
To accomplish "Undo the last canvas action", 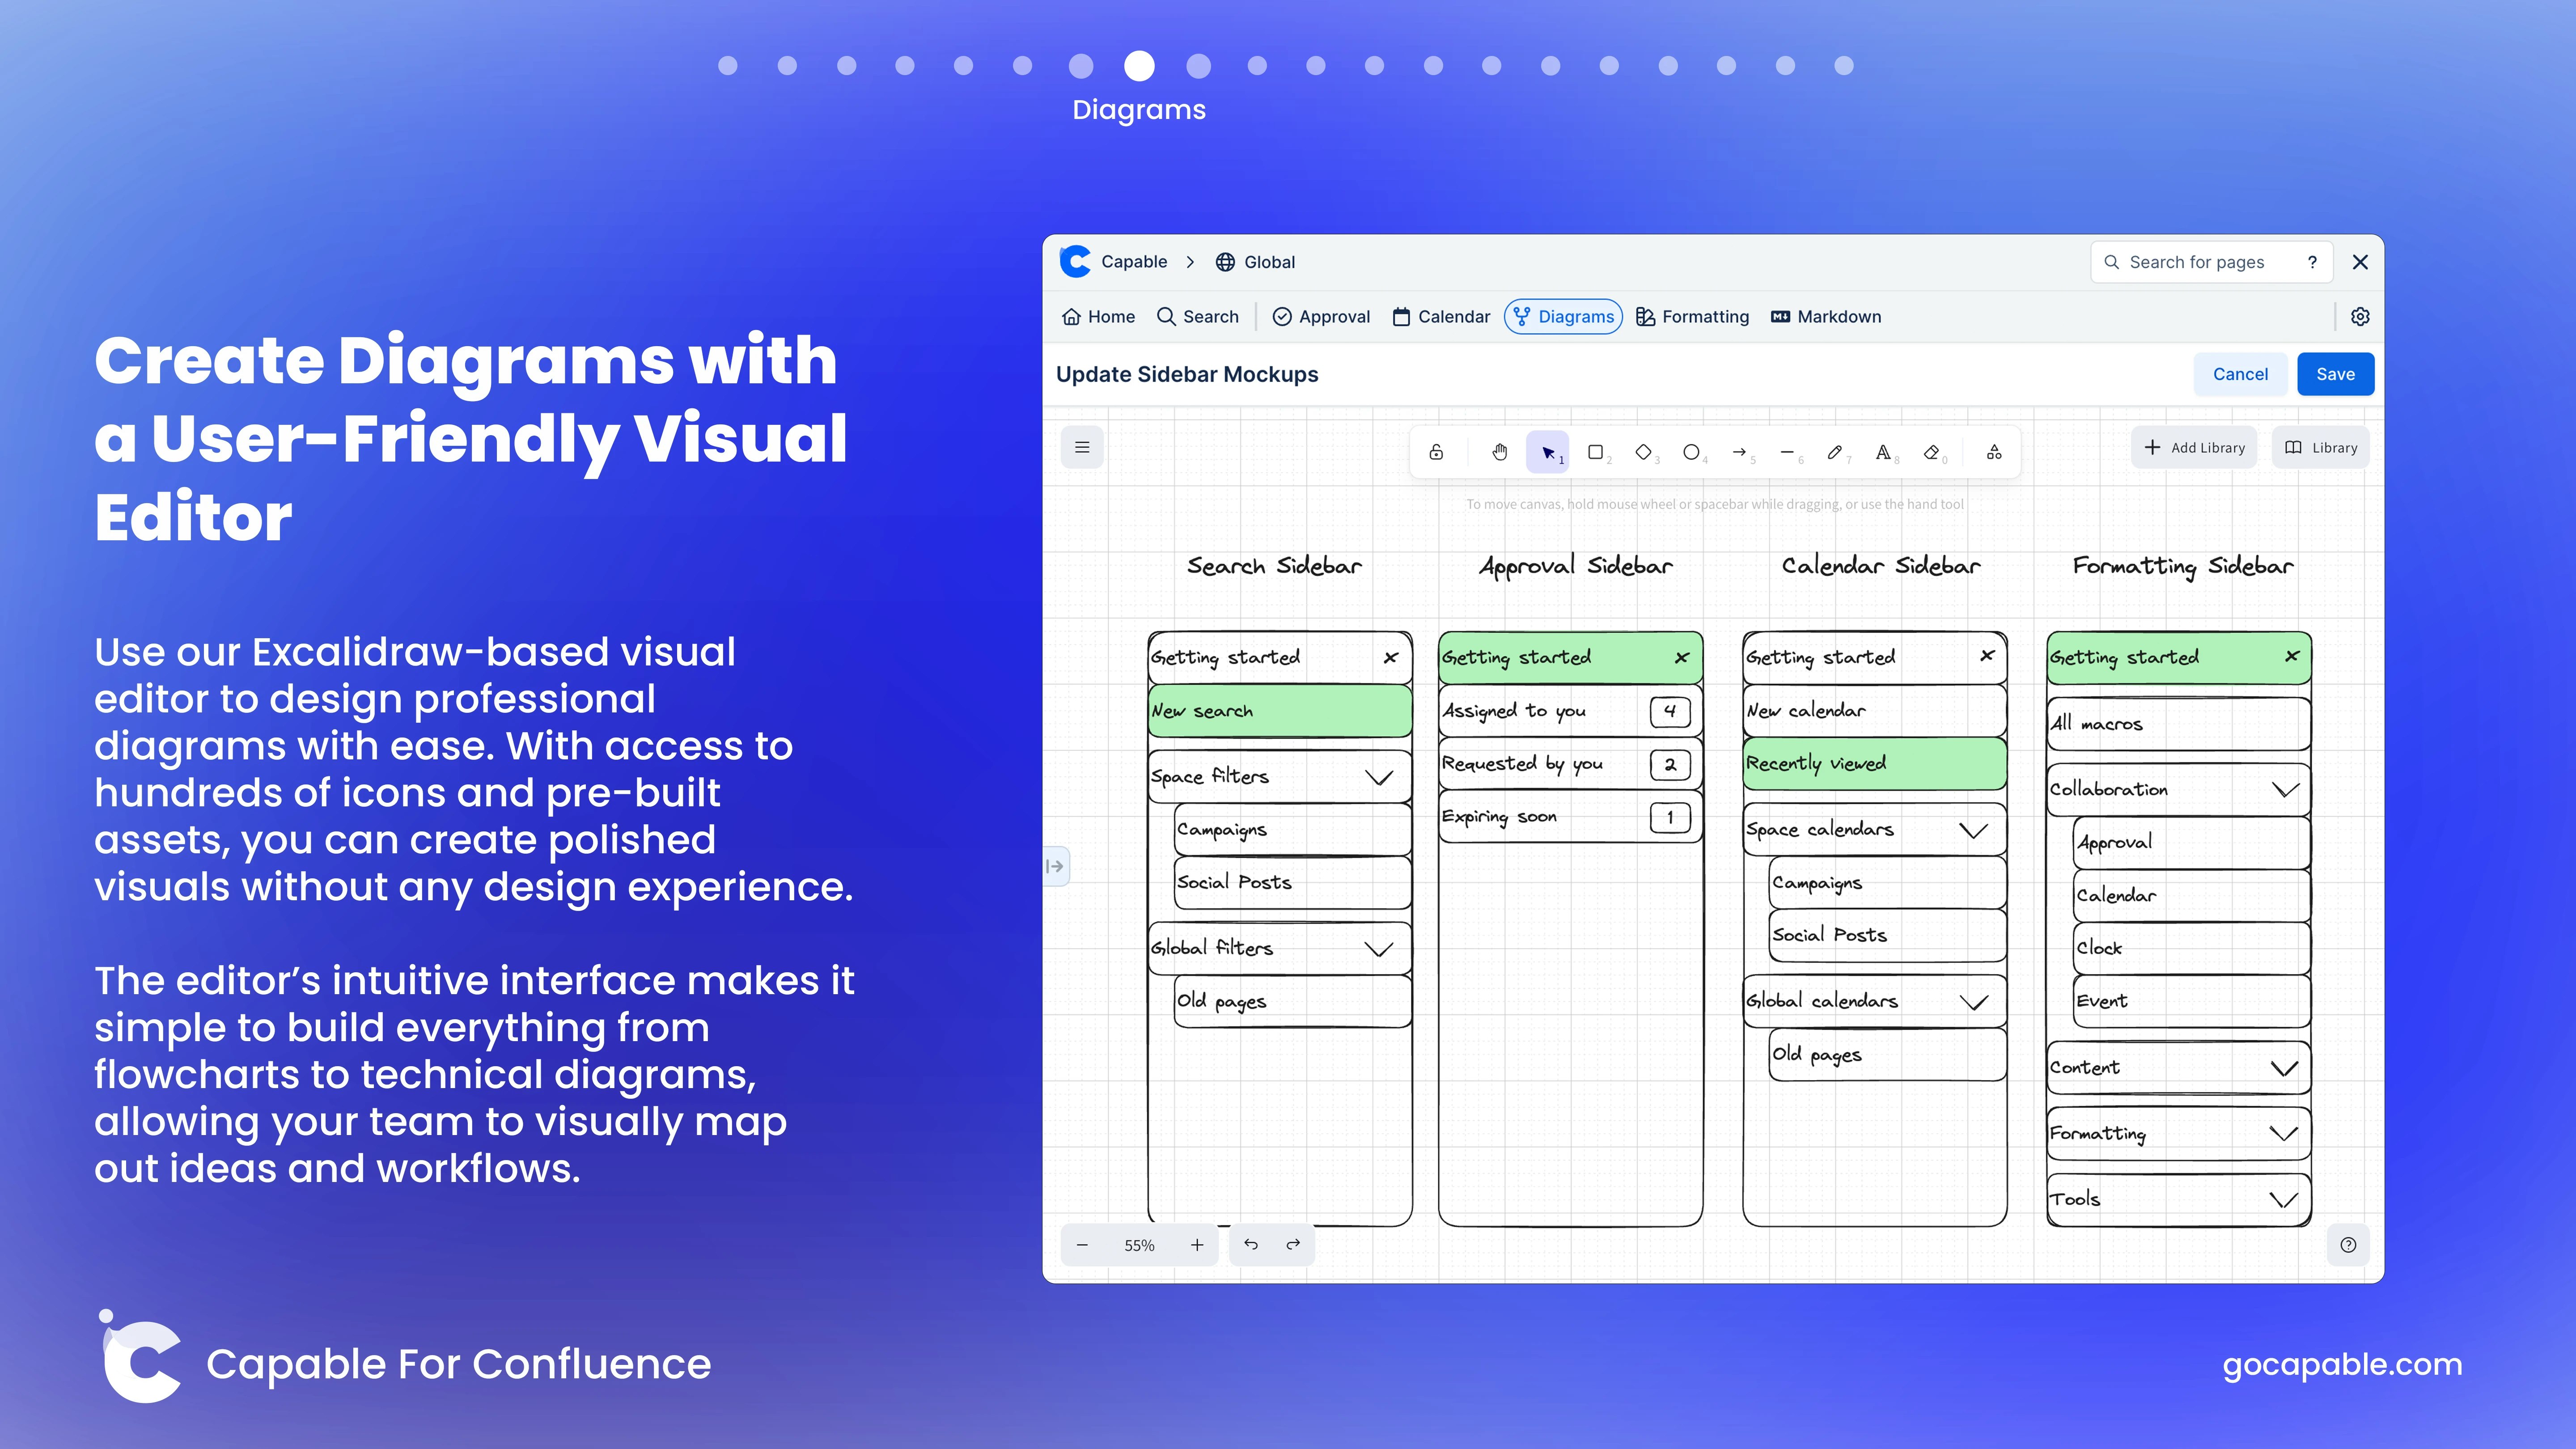I will [1251, 1245].
